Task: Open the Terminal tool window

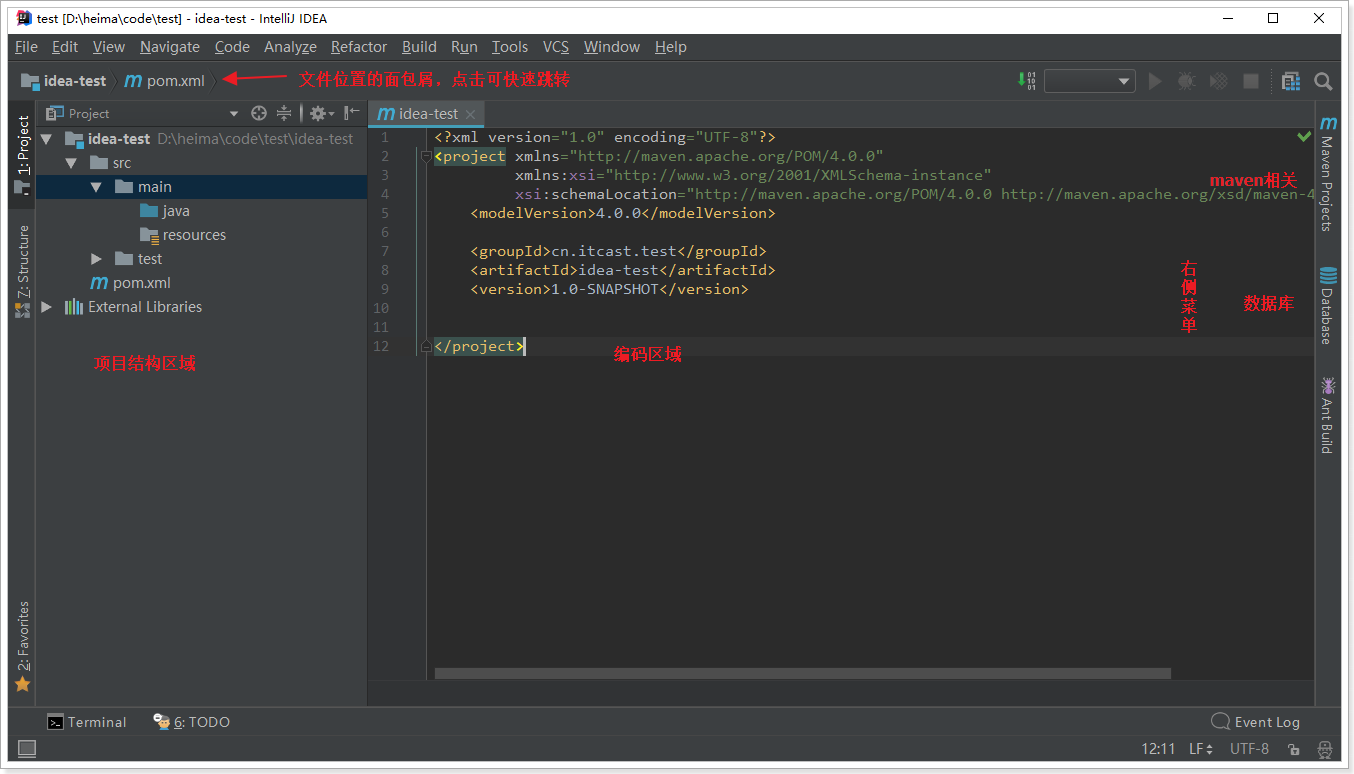Action: 87,722
